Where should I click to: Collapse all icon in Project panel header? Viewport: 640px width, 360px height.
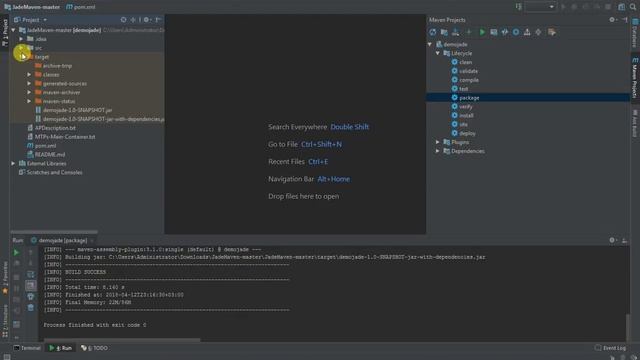click(133, 20)
